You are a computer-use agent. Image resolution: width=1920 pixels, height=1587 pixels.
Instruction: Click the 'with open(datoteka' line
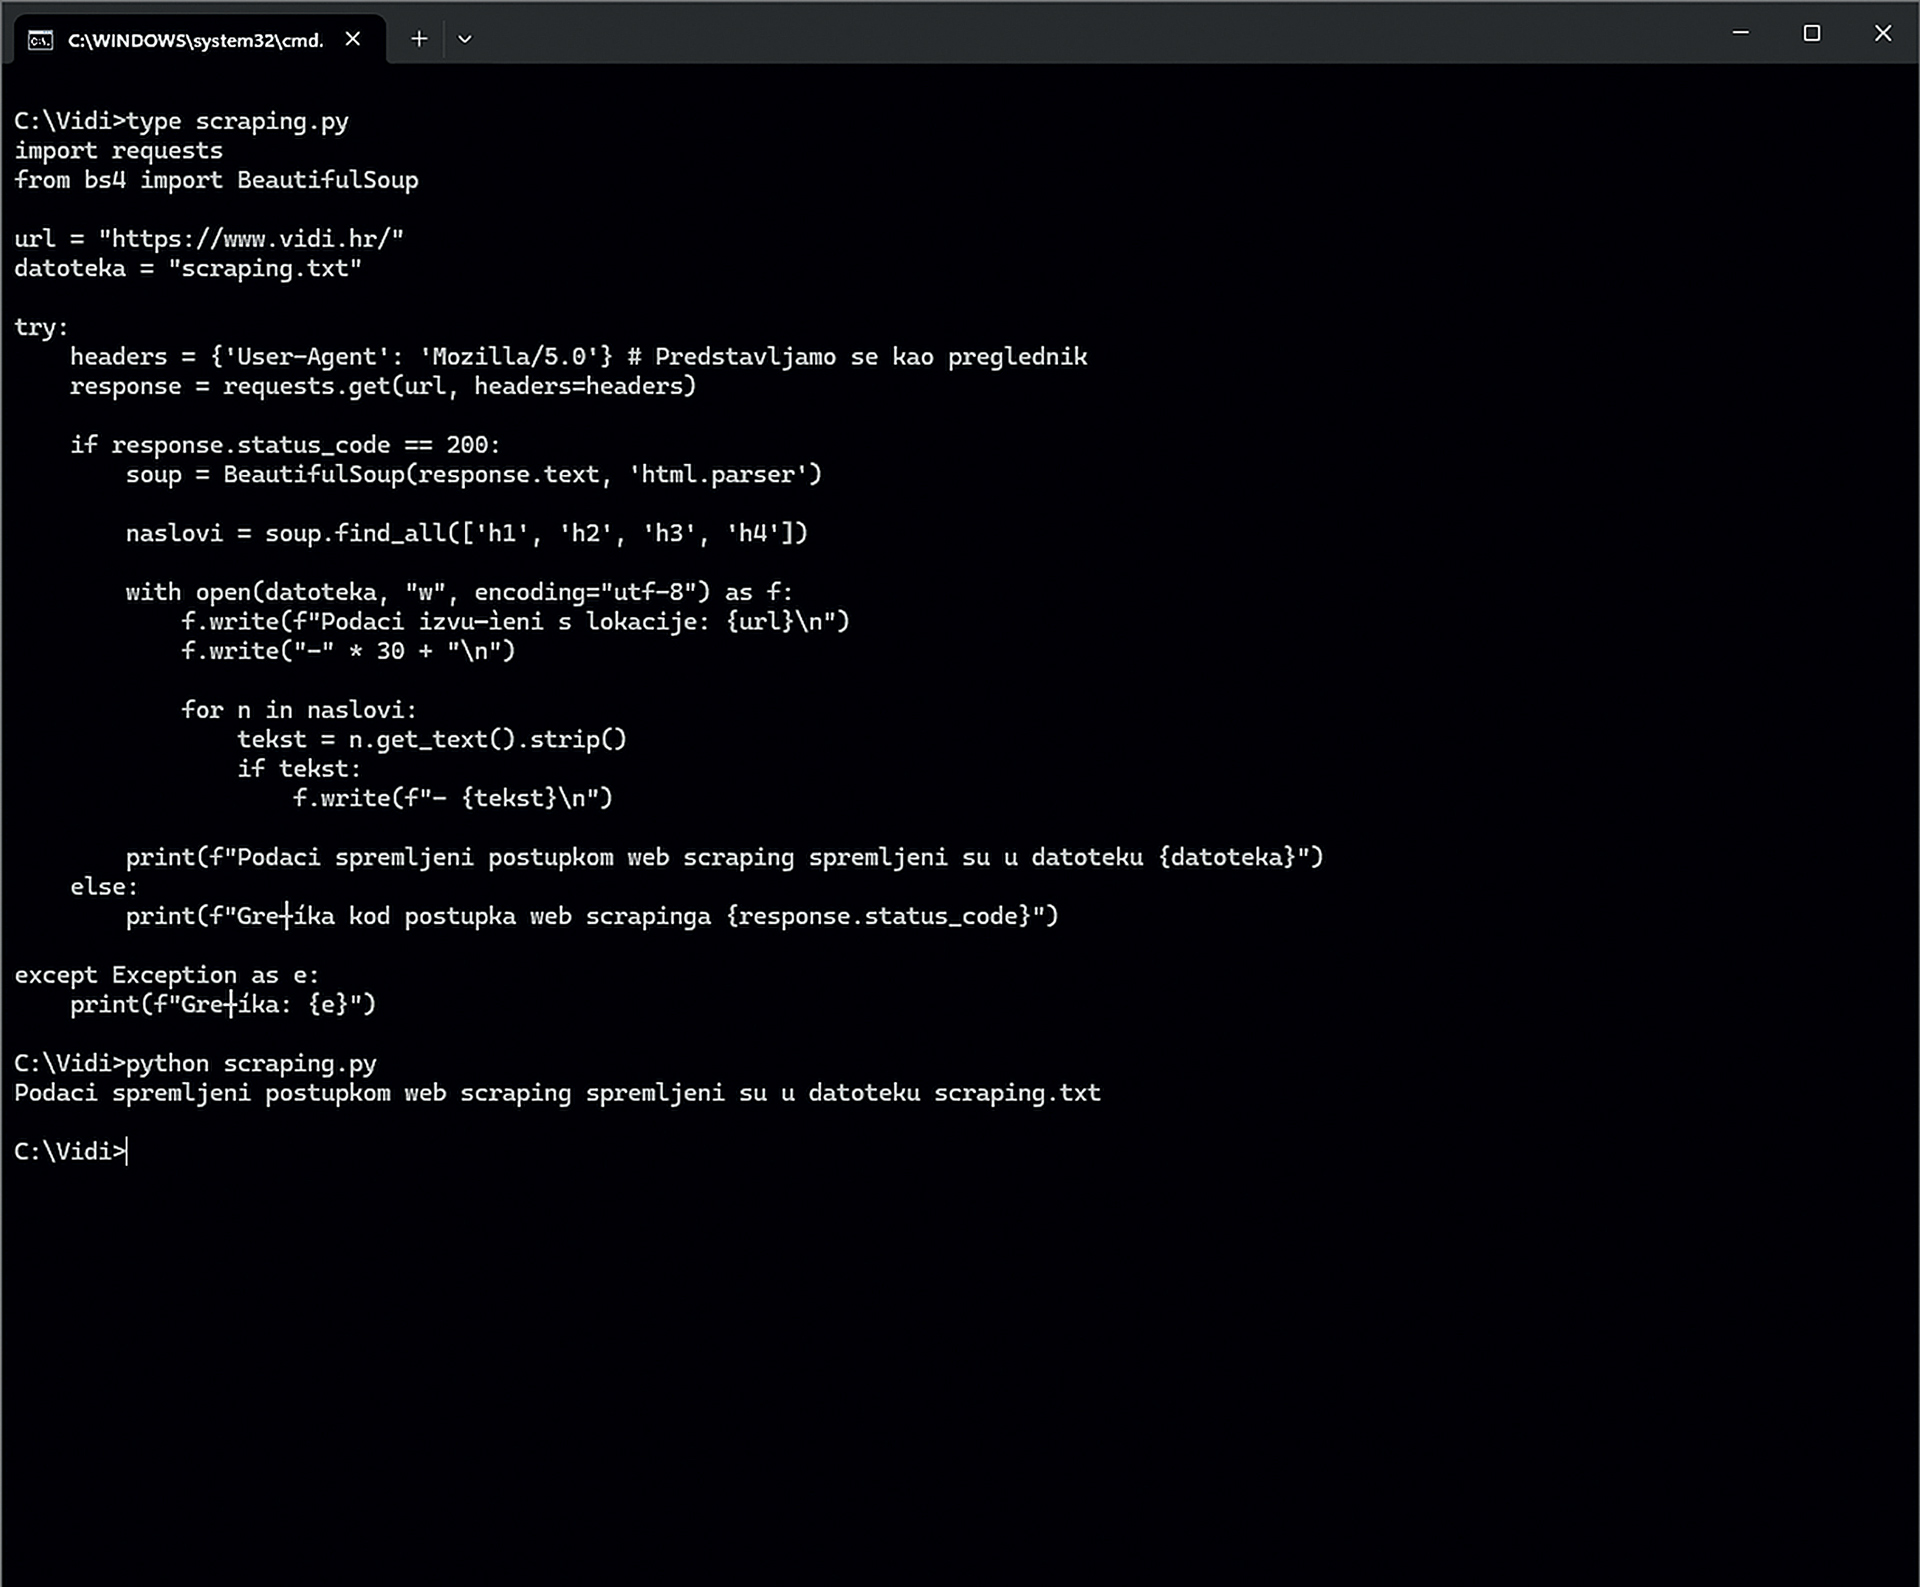click(460, 592)
